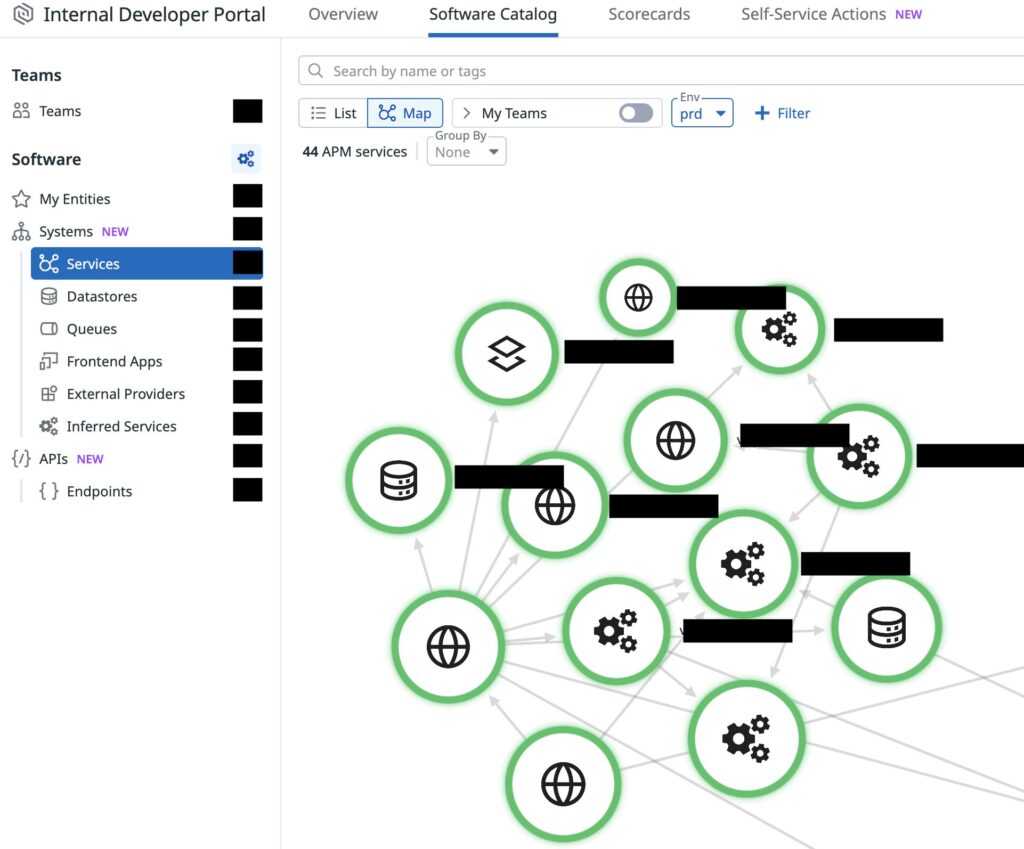Open the Scorecards tab
The width and height of the screenshot is (1024, 849).
point(648,15)
